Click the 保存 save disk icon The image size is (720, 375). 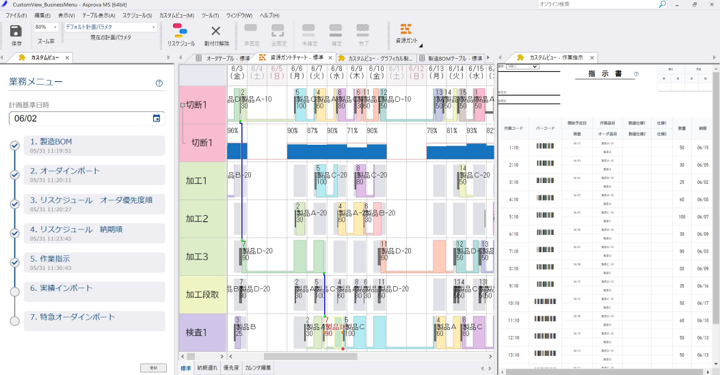[x=16, y=31]
